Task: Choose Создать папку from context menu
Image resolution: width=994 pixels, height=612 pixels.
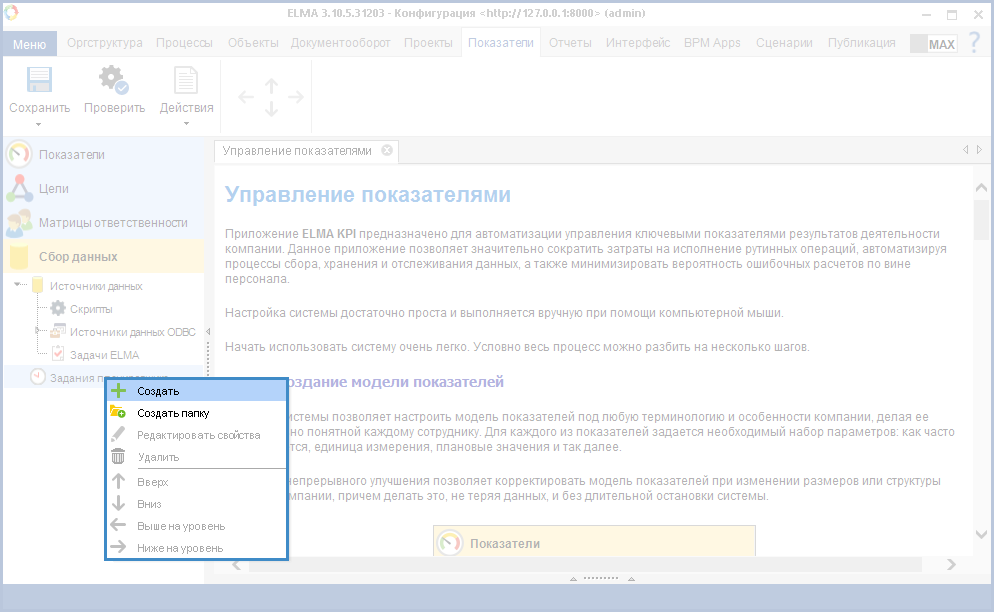Action: point(172,413)
